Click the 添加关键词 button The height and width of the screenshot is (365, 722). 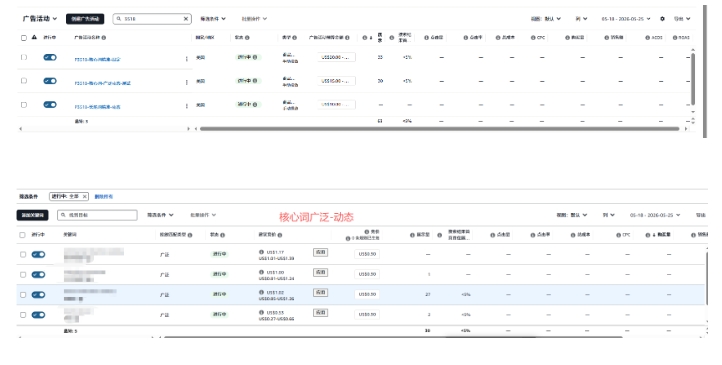[33, 215]
